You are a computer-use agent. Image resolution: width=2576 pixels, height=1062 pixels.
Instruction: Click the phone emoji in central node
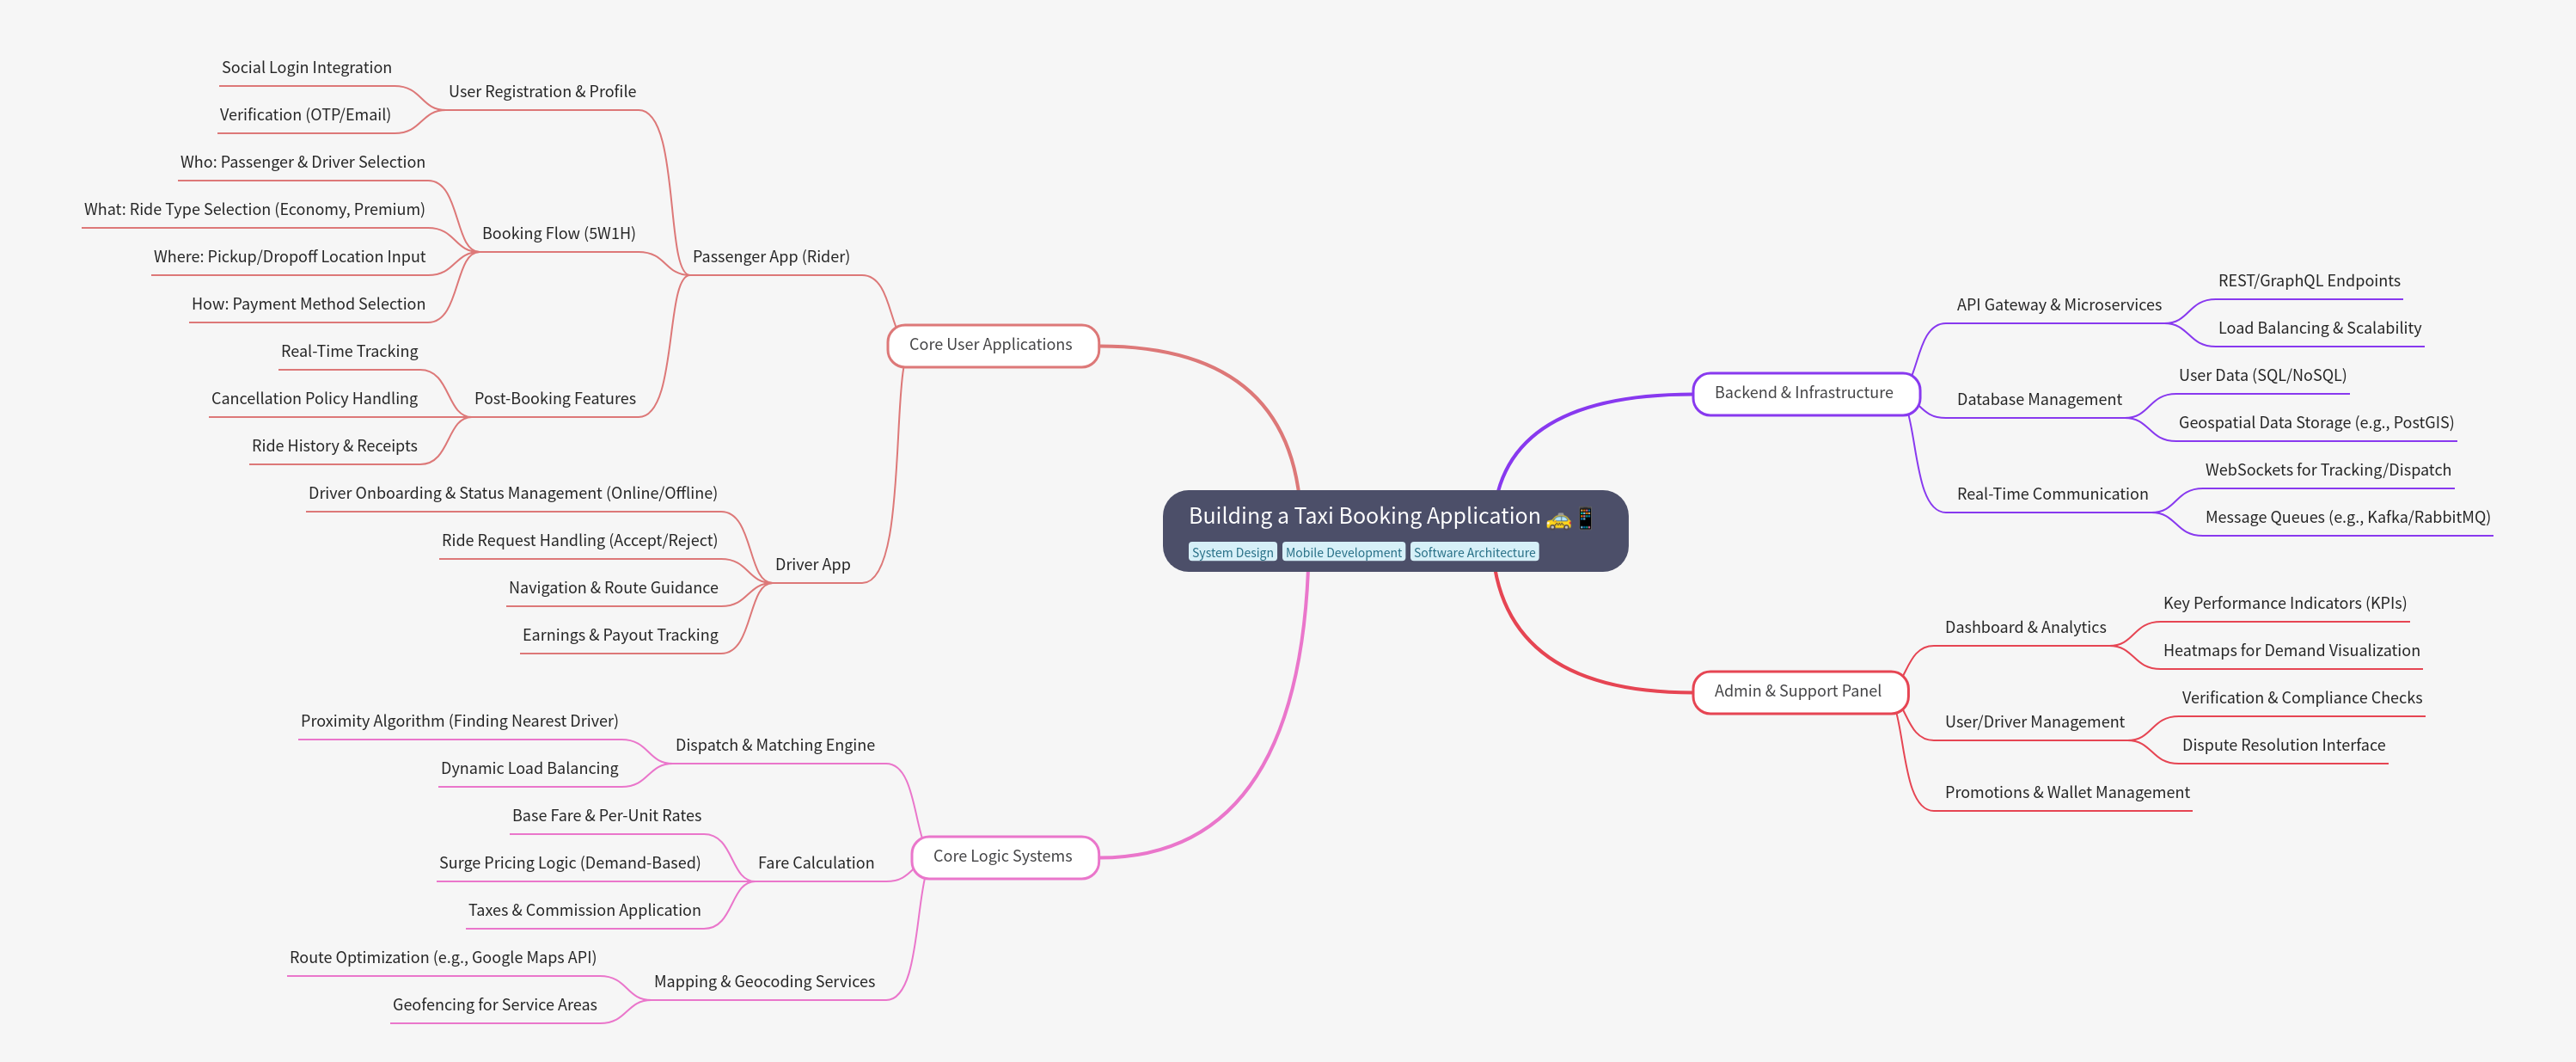1585,517
